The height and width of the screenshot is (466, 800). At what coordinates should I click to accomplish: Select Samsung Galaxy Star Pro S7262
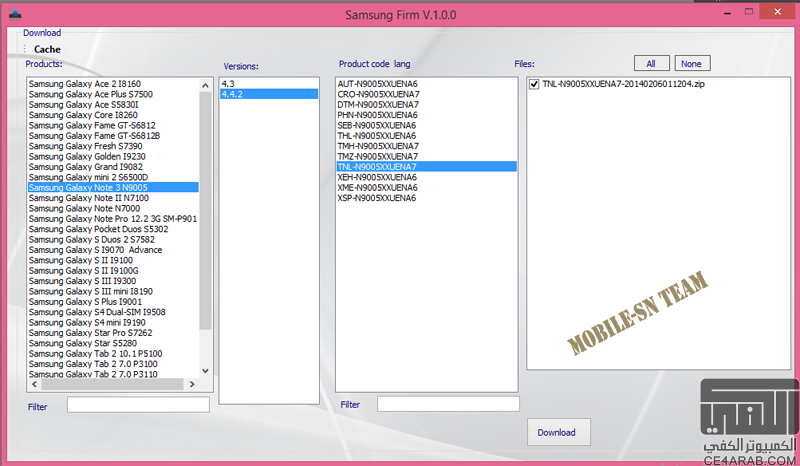(x=113, y=333)
